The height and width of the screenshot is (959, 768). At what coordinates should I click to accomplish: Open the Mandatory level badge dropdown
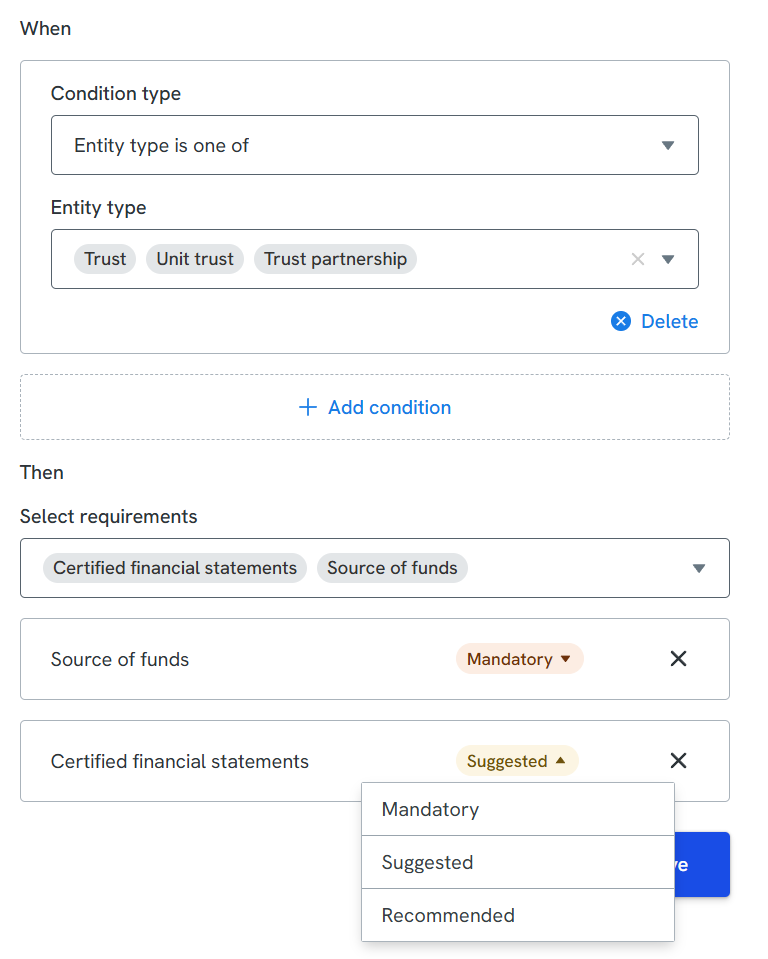click(519, 659)
